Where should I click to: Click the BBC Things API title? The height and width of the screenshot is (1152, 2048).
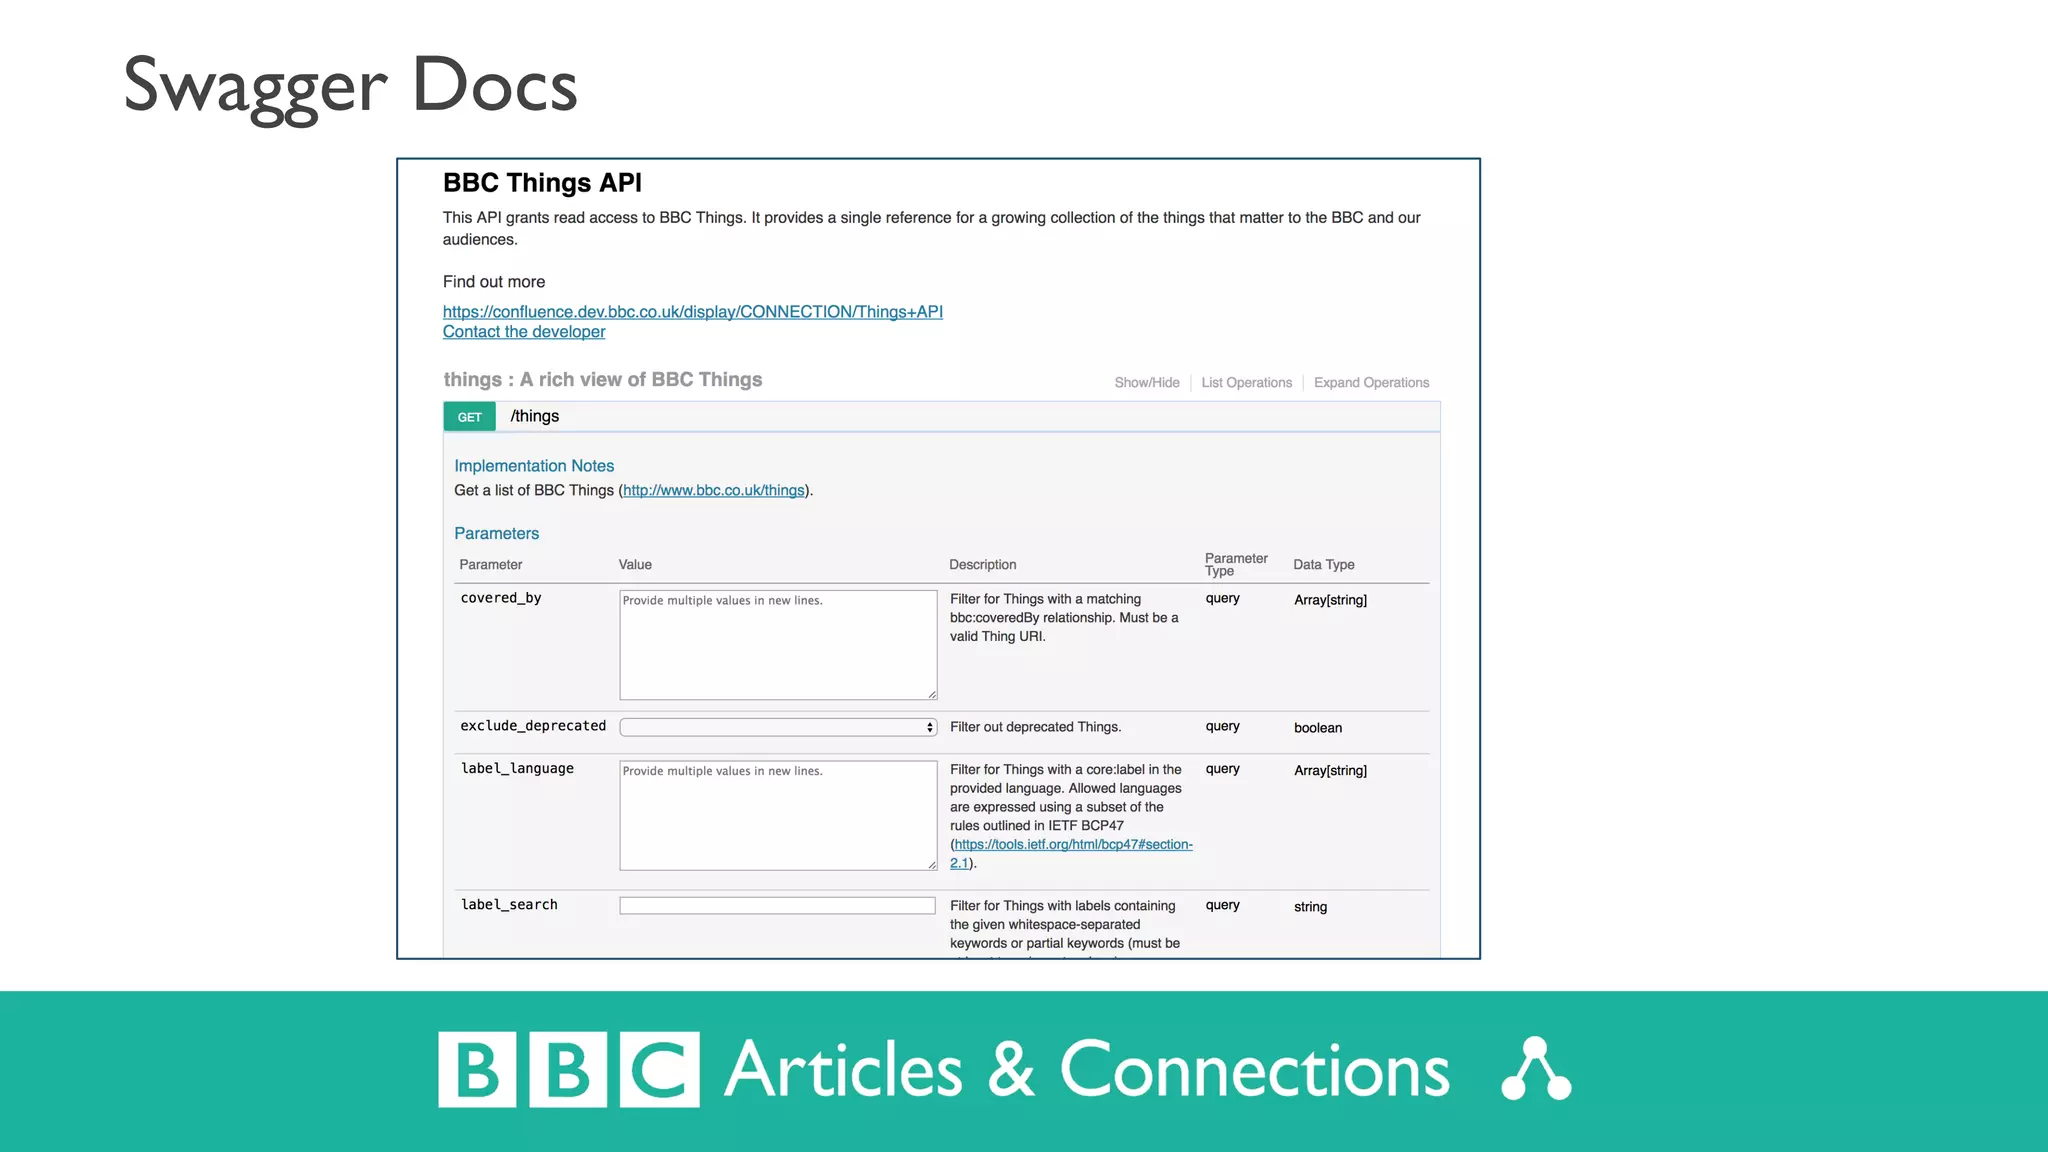click(x=542, y=183)
